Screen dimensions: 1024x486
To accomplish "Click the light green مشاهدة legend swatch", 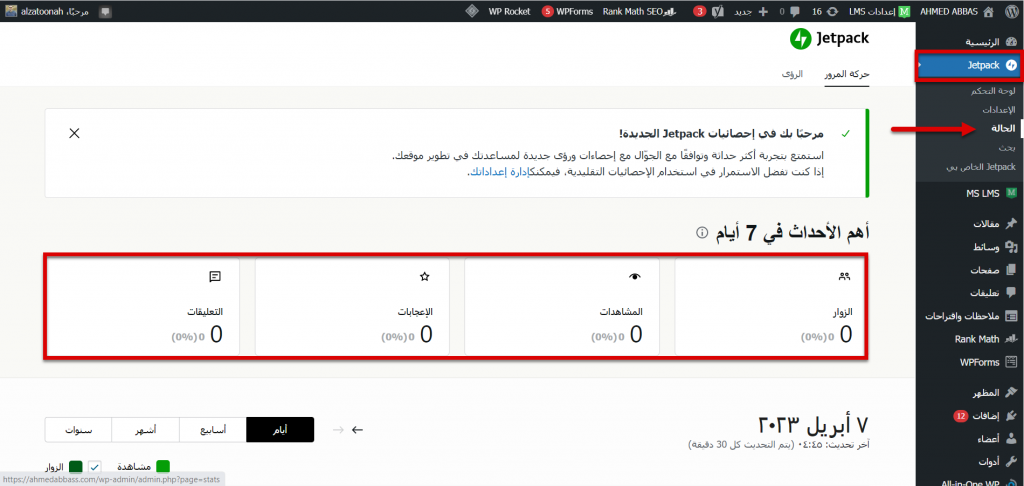I will (x=163, y=466).
